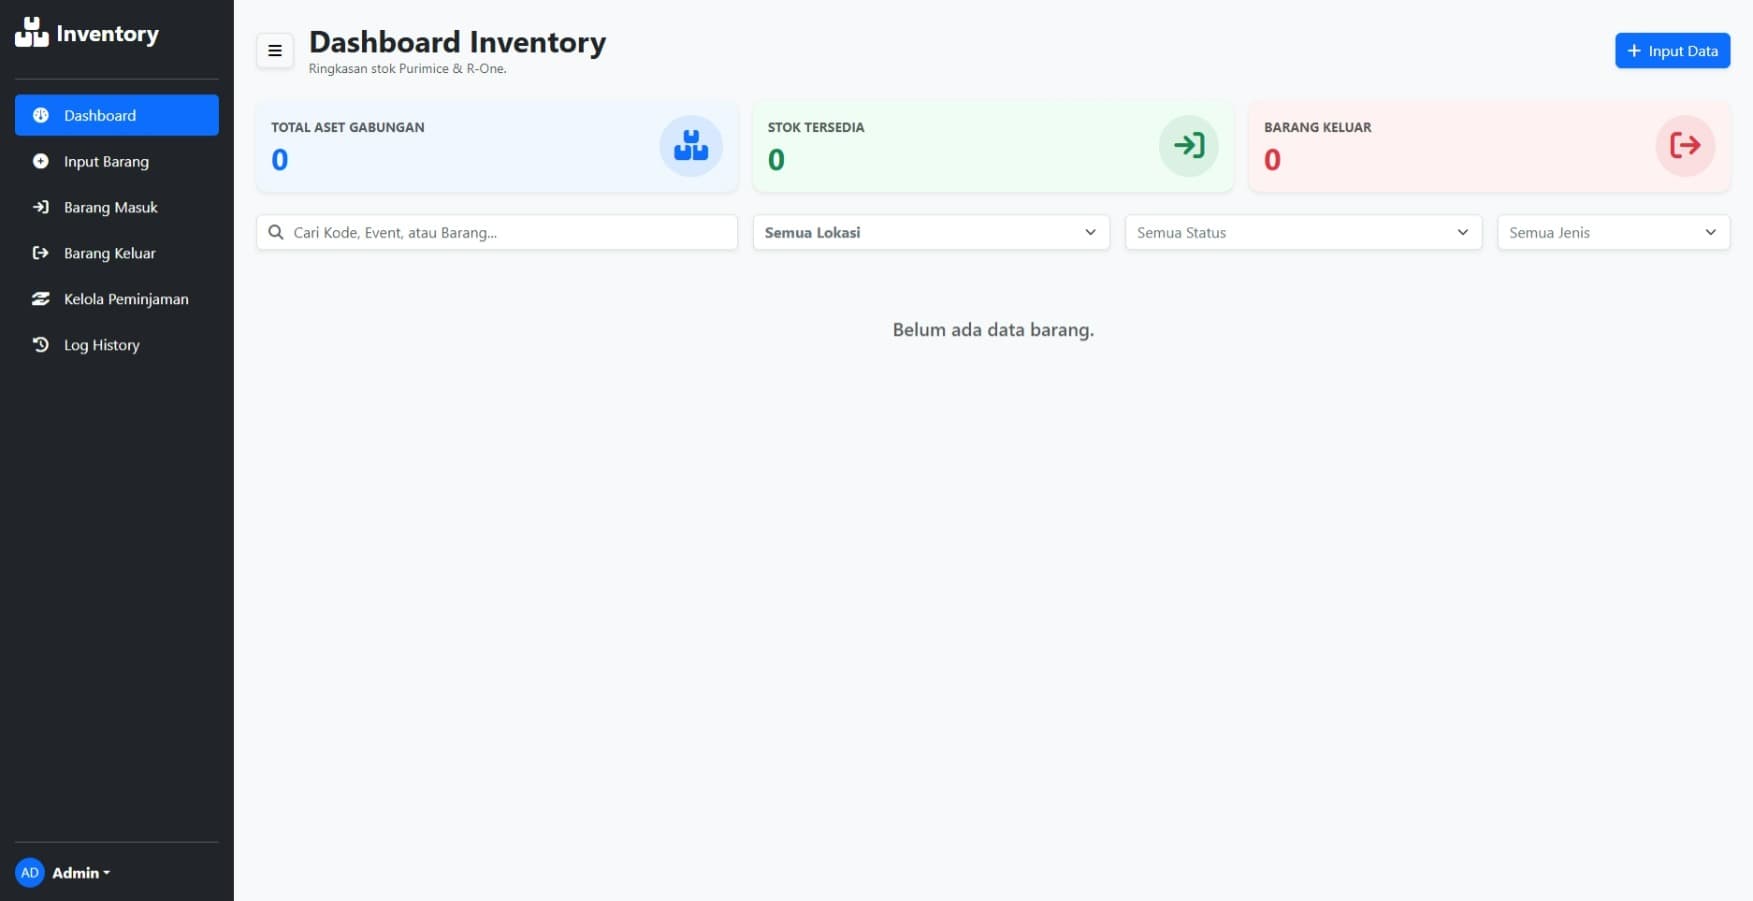
Task: Open the Barang Masuk menu item
Action: [117, 207]
